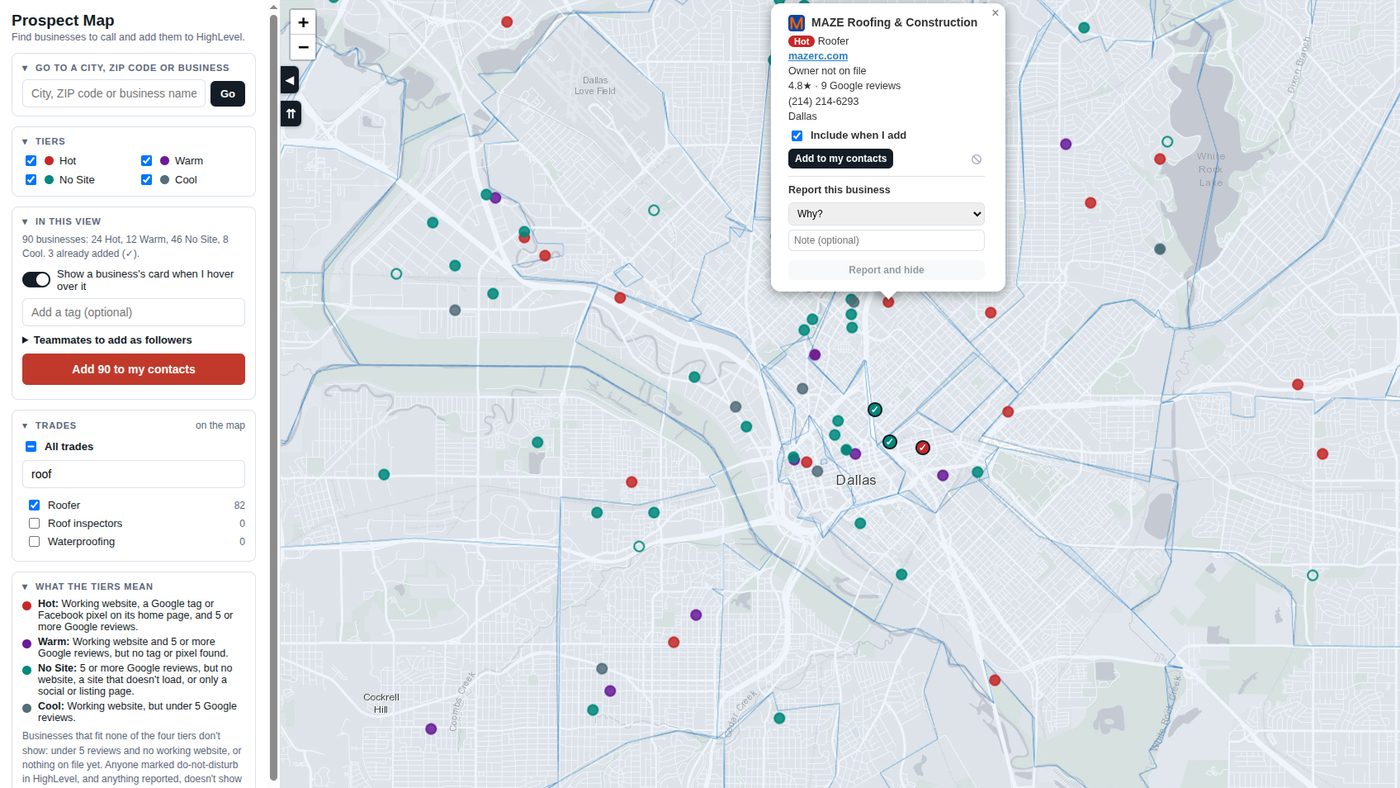
Task: Open the mazerc.com website link
Action: (818, 56)
